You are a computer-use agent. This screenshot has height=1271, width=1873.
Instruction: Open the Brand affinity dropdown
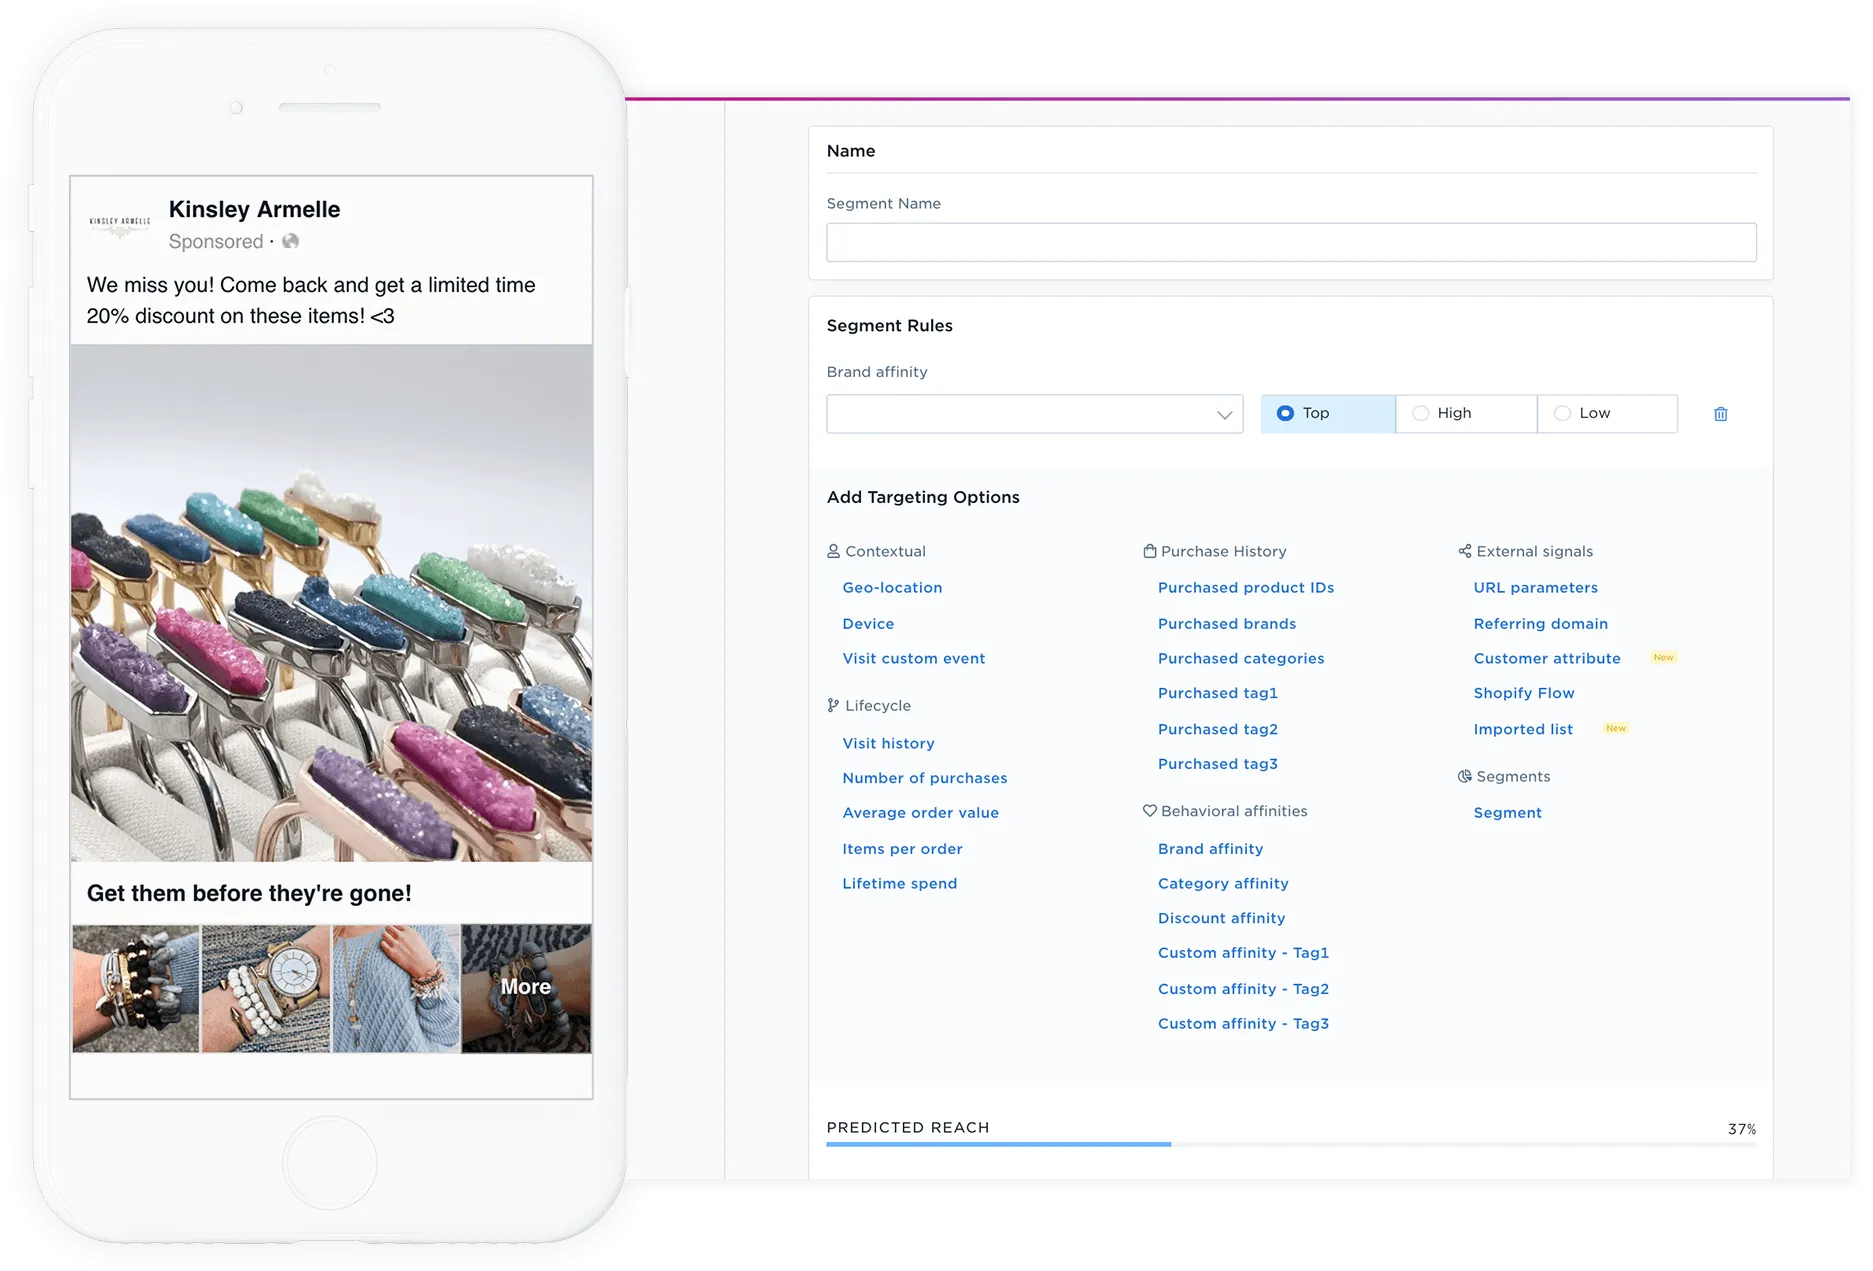click(1034, 414)
